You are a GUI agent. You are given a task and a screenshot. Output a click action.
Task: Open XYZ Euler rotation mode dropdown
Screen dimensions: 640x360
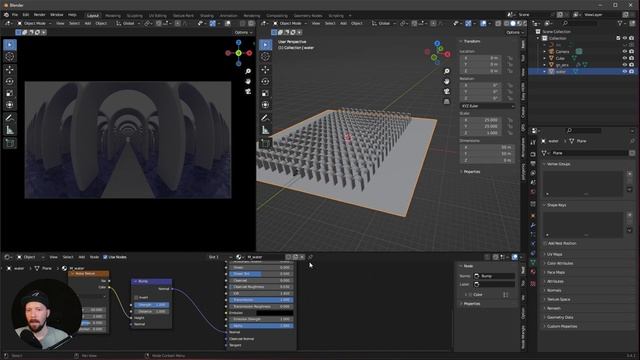click(487, 106)
